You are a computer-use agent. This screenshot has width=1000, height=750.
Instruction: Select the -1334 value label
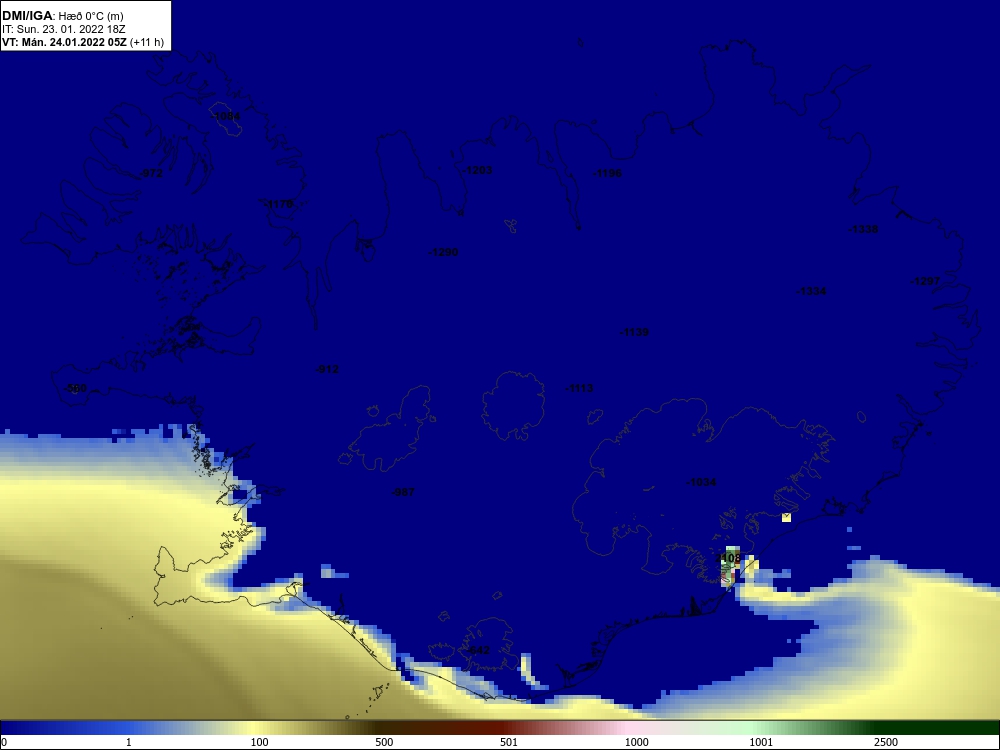(x=811, y=291)
